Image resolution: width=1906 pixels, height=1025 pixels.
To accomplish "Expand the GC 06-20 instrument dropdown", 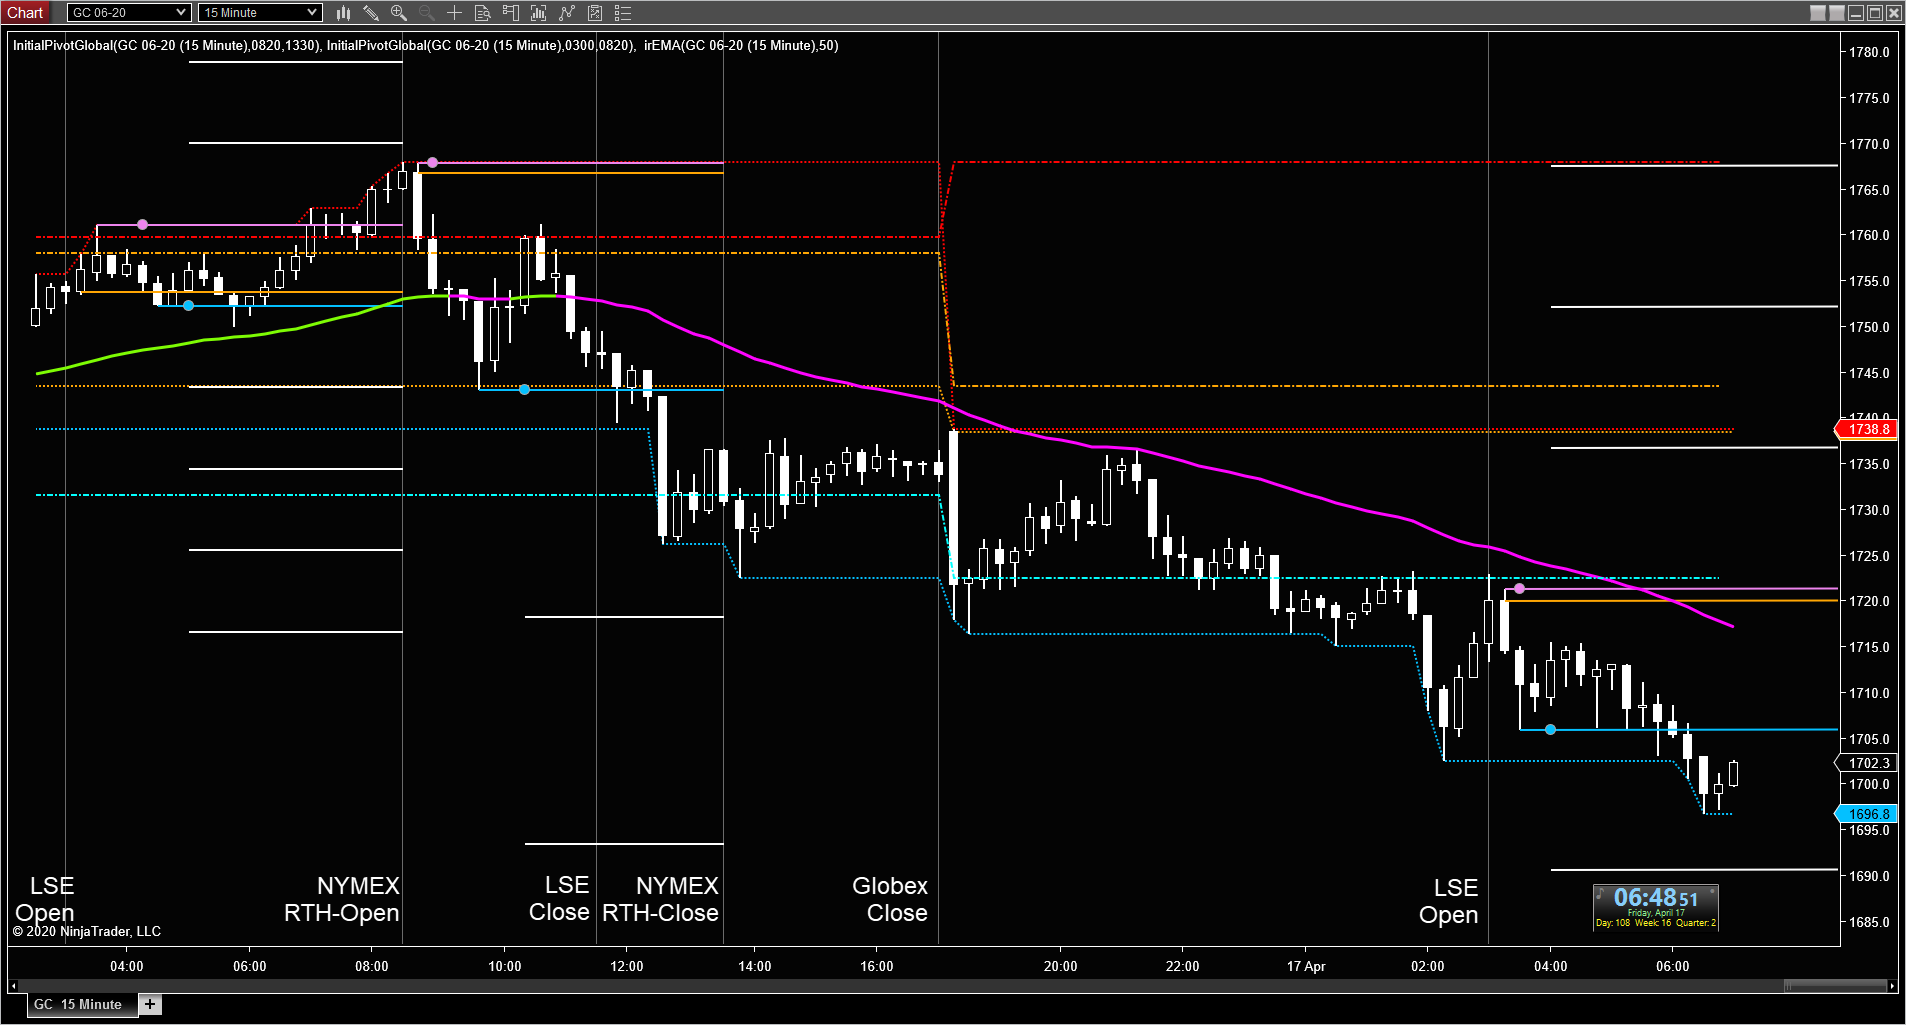I will coord(129,13).
